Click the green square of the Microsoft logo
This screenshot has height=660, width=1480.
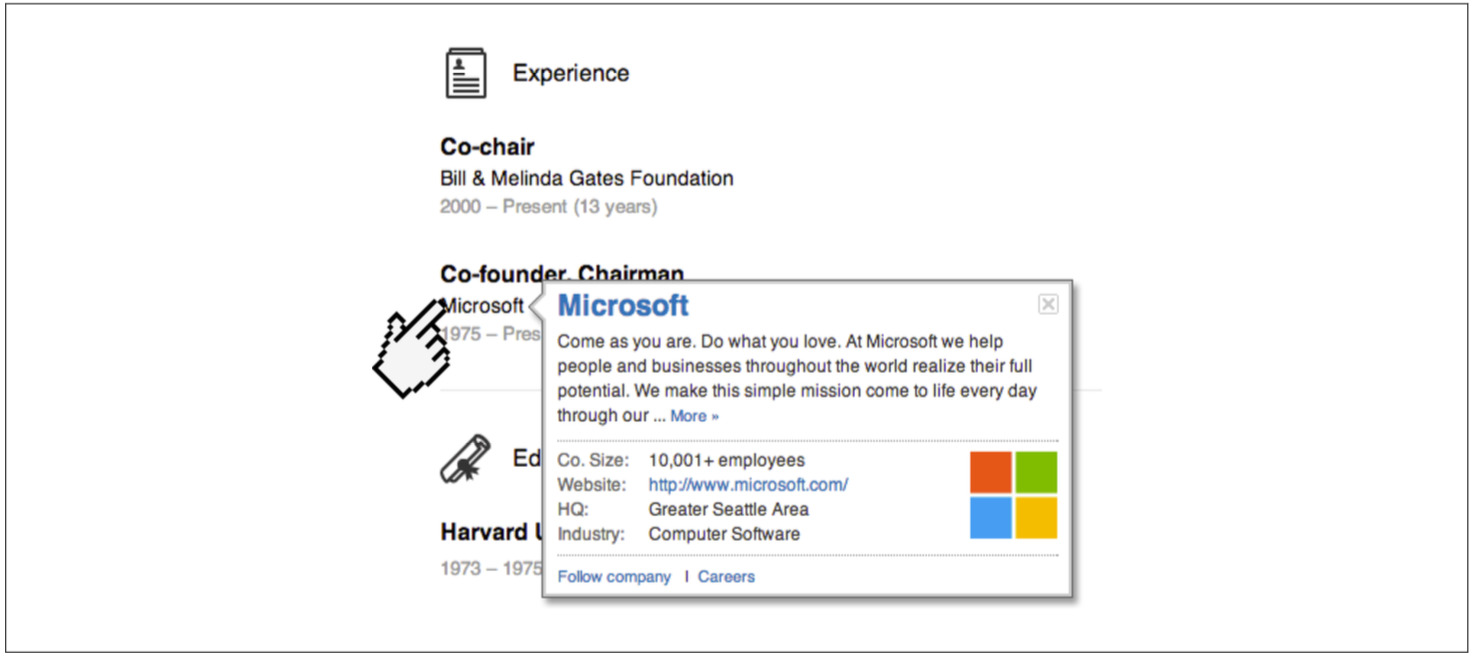click(1037, 472)
